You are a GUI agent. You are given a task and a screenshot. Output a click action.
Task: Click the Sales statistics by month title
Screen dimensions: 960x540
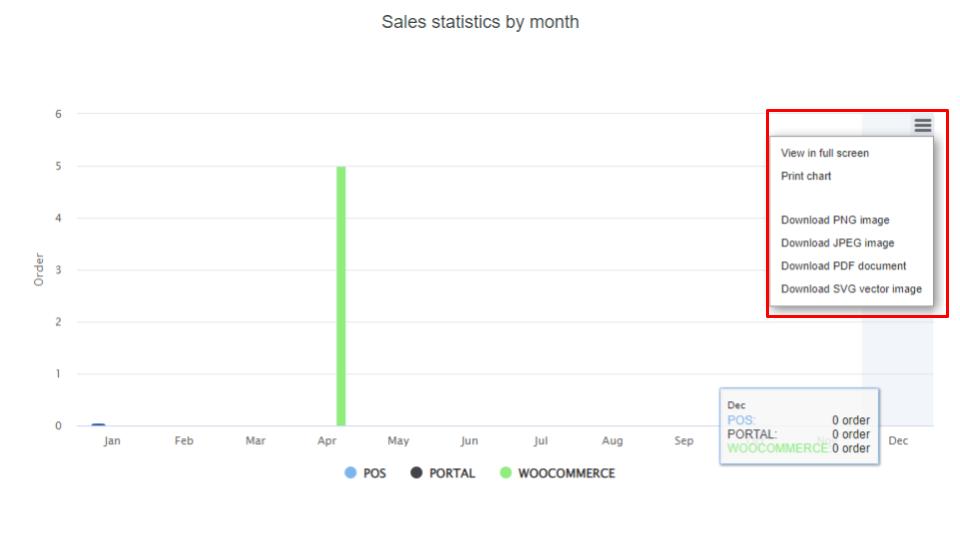click(480, 22)
